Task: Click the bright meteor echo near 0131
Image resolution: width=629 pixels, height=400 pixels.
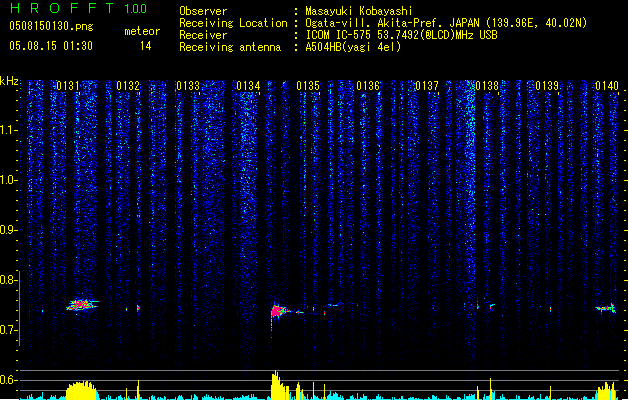Action: click(x=82, y=305)
